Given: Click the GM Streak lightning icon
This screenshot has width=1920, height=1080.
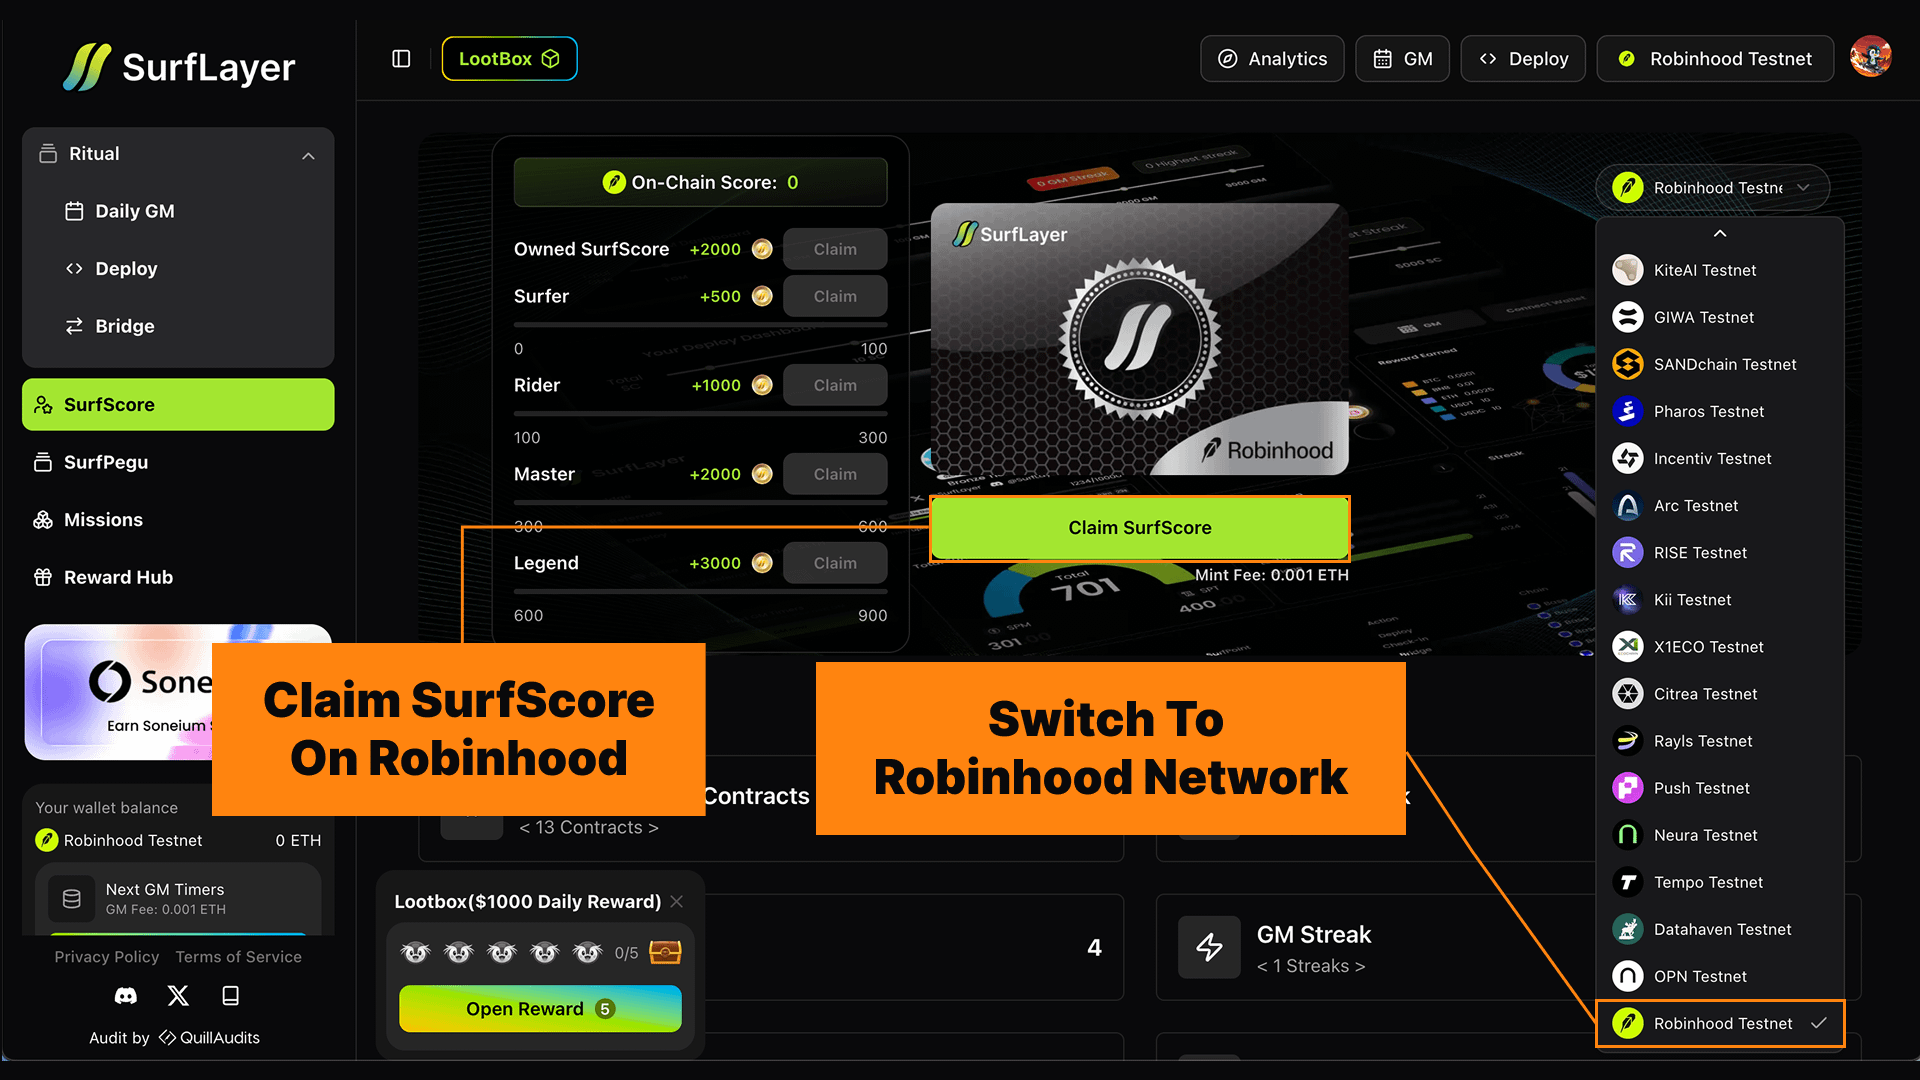Looking at the screenshot, I should [1209, 947].
